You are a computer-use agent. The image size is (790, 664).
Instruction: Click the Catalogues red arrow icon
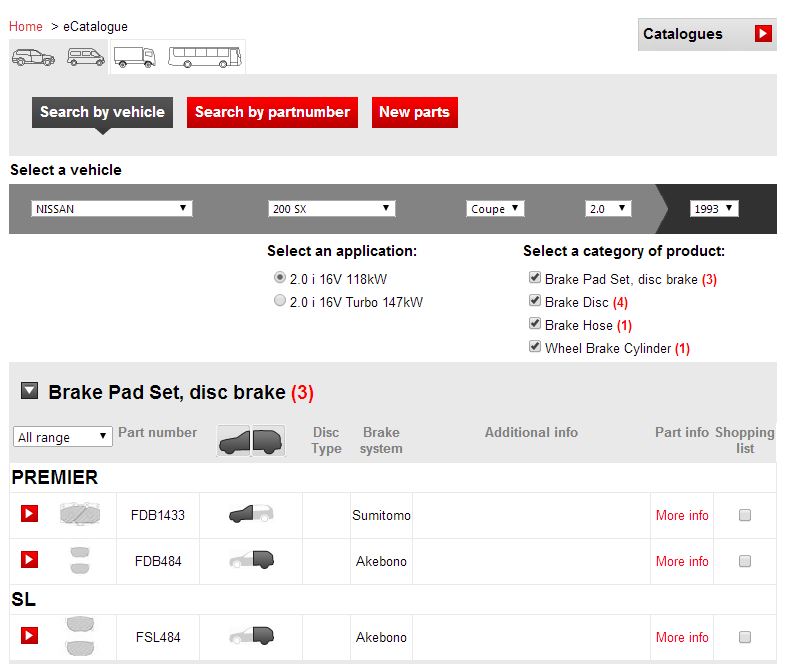[x=763, y=34]
